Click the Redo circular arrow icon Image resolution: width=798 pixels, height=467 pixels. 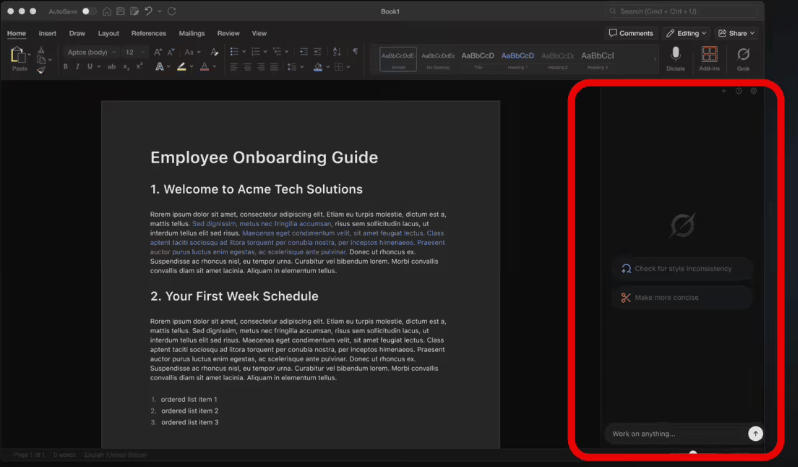pos(172,11)
